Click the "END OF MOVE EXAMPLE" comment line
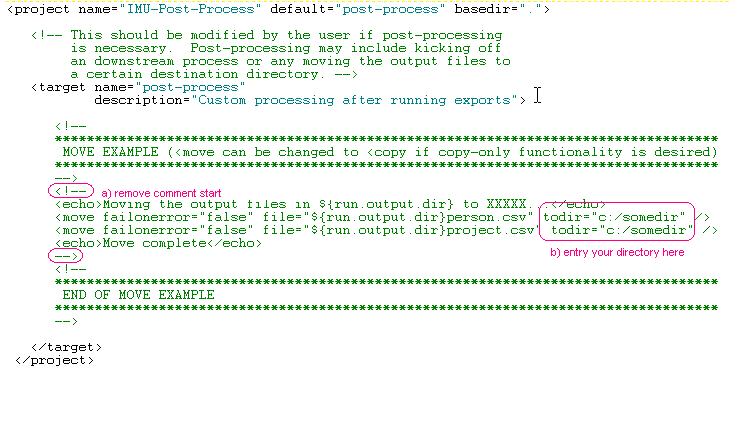This screenshot has width=749, height=425. [x=139, y=295]
